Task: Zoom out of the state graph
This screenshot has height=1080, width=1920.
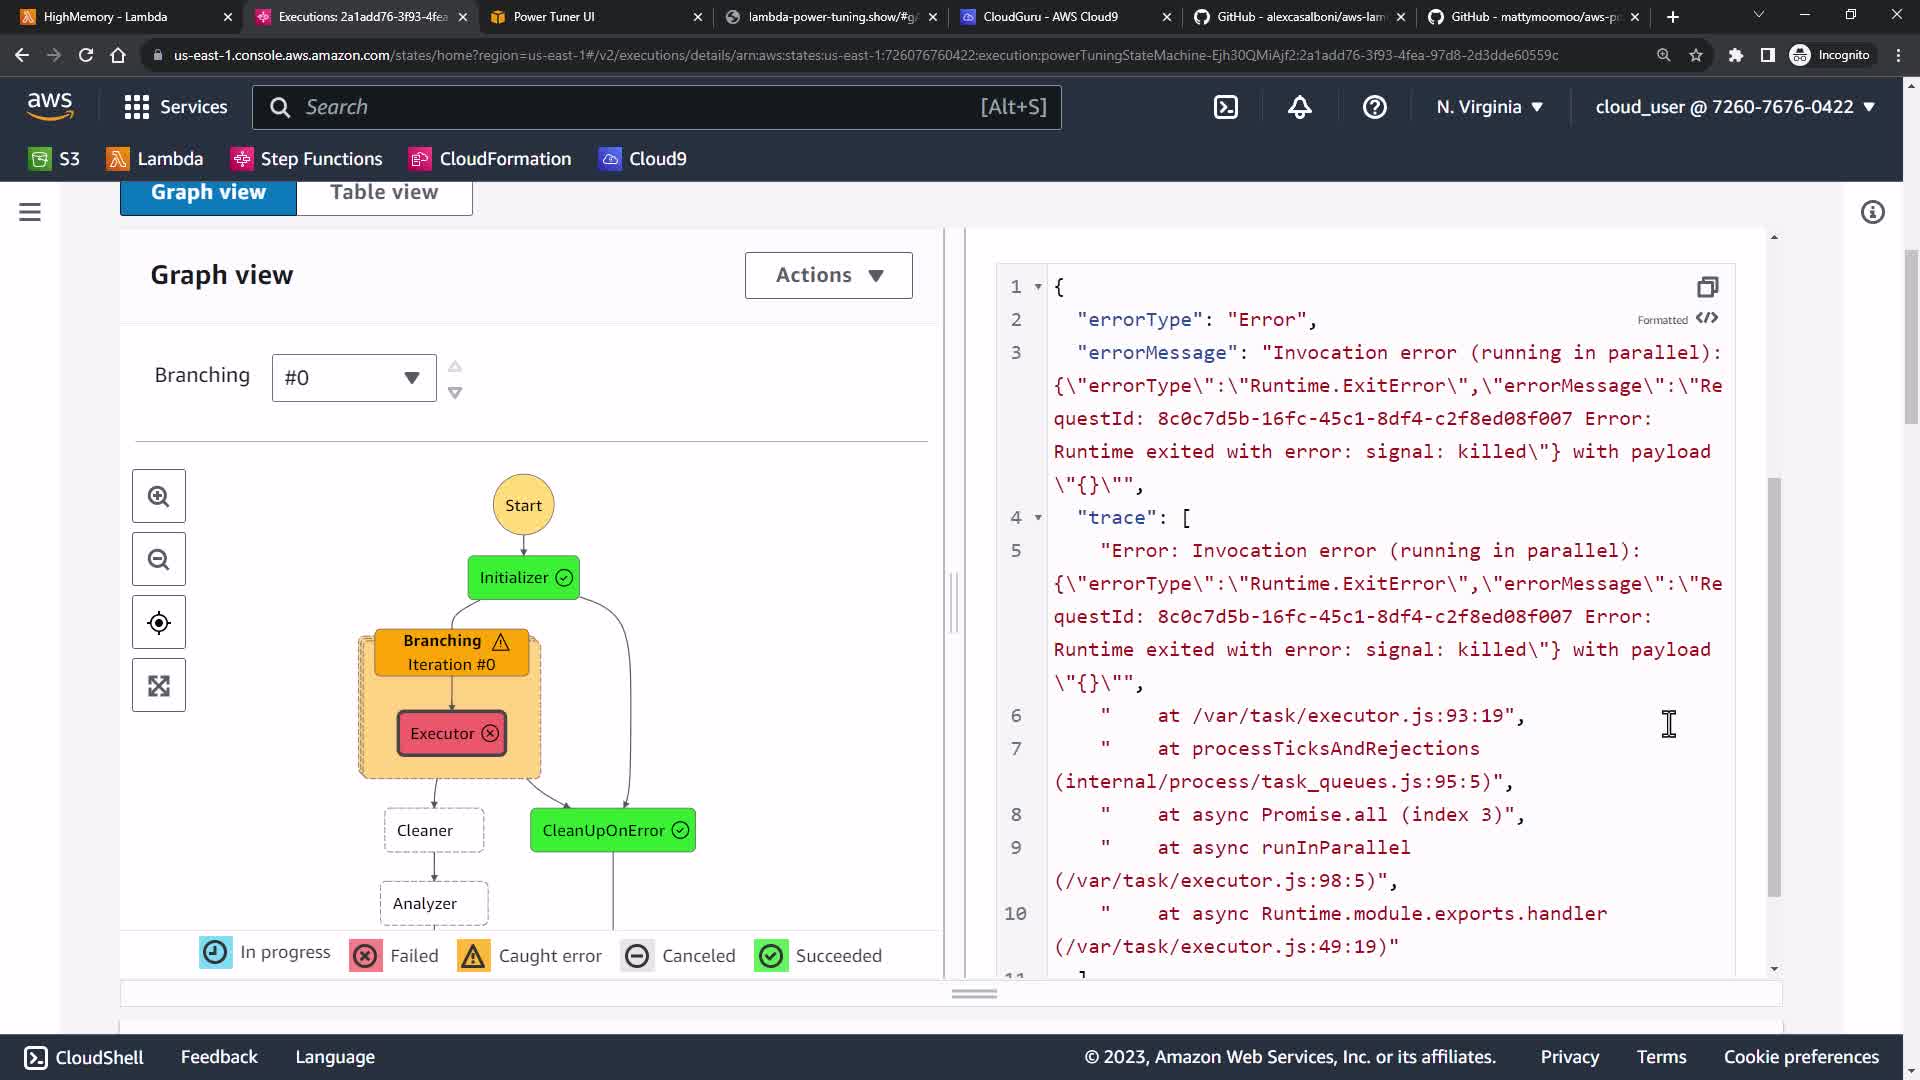Action: (x=158, y=559)
